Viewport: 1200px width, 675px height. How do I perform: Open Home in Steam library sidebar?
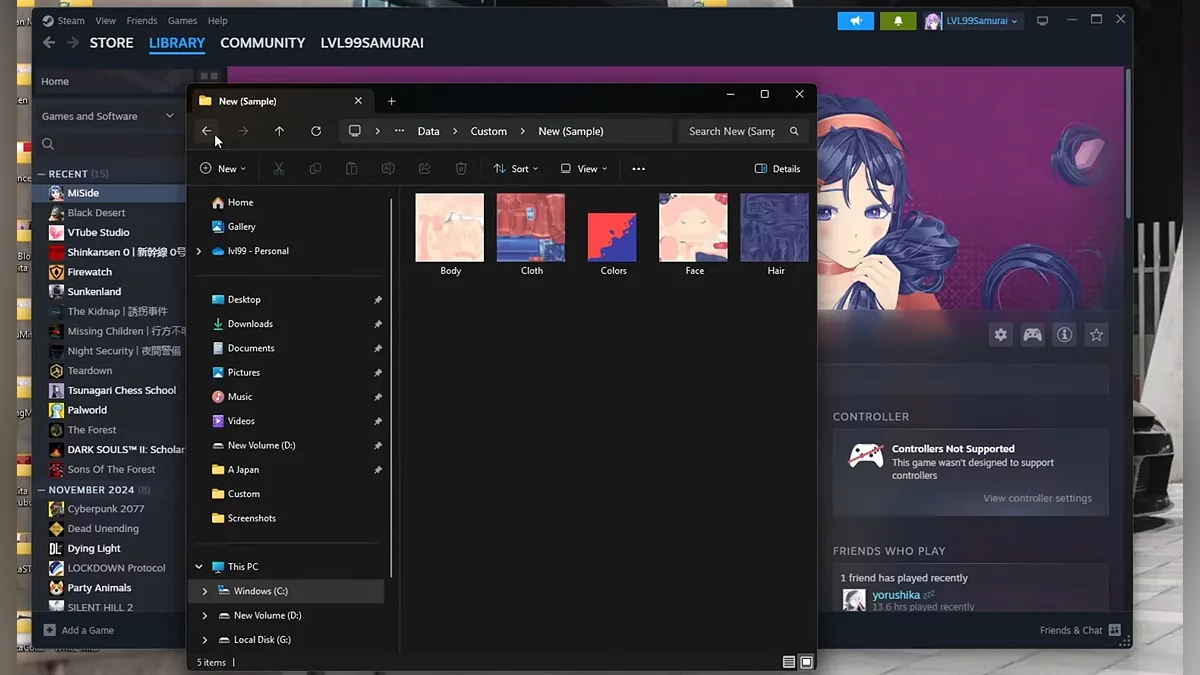click(55, 82)
